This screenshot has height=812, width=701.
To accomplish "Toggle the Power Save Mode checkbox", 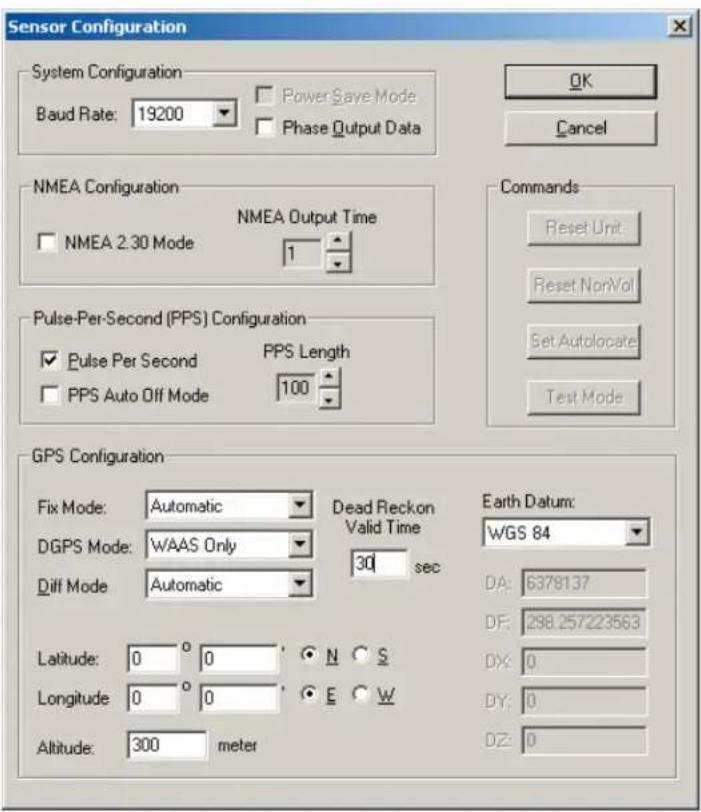I will [x=265, y=95].
